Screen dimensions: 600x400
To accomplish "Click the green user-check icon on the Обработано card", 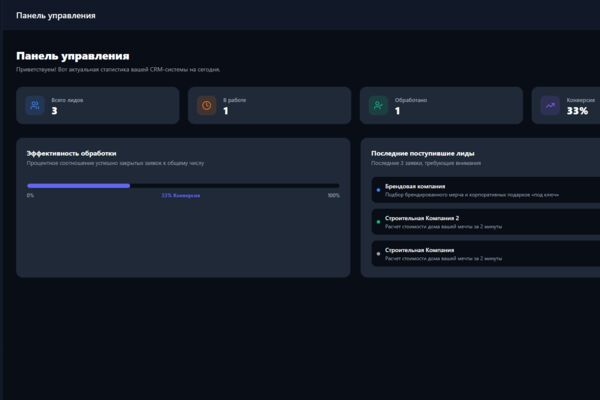I will [x=378, y=105].
